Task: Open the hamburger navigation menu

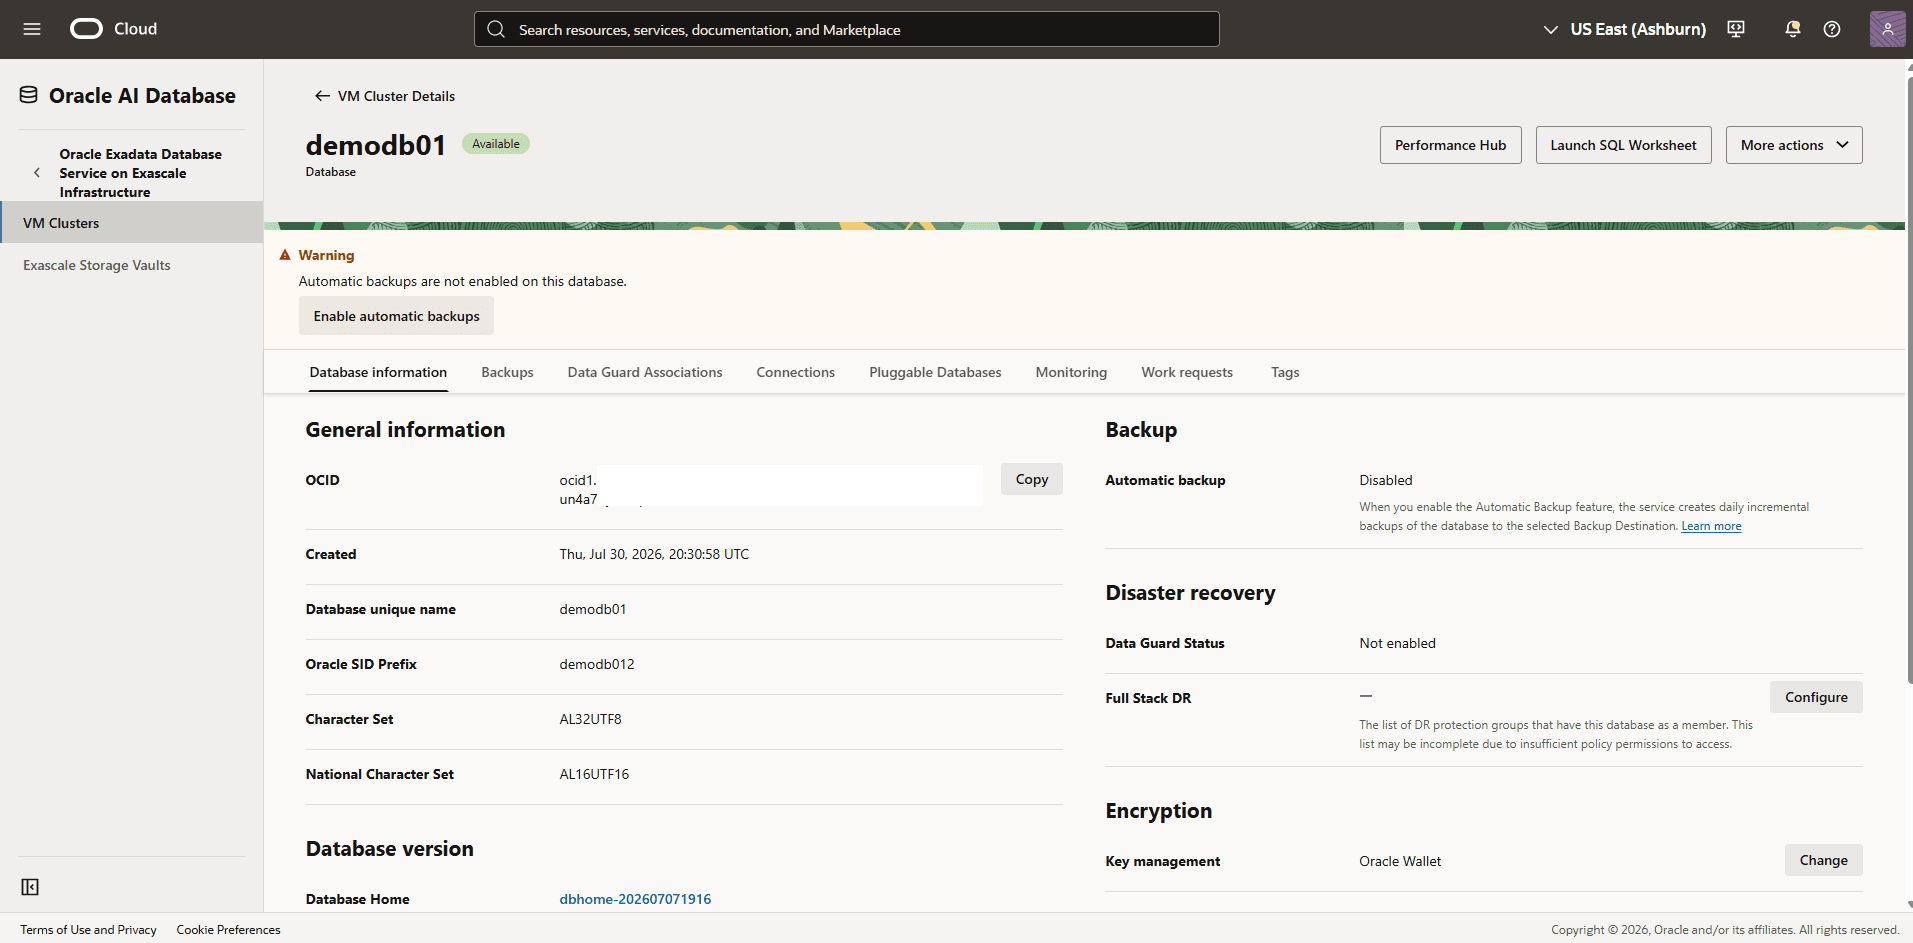Action: (32, 29)
